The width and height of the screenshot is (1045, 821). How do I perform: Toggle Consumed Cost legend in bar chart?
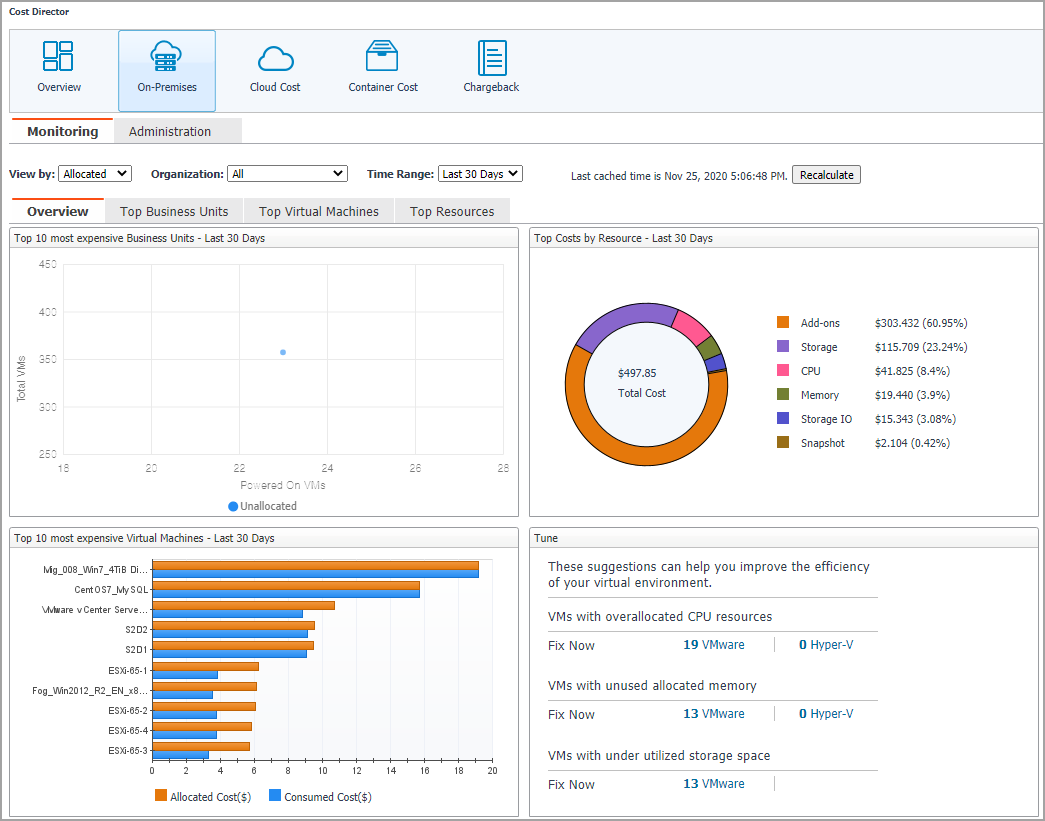coord(275,797)
